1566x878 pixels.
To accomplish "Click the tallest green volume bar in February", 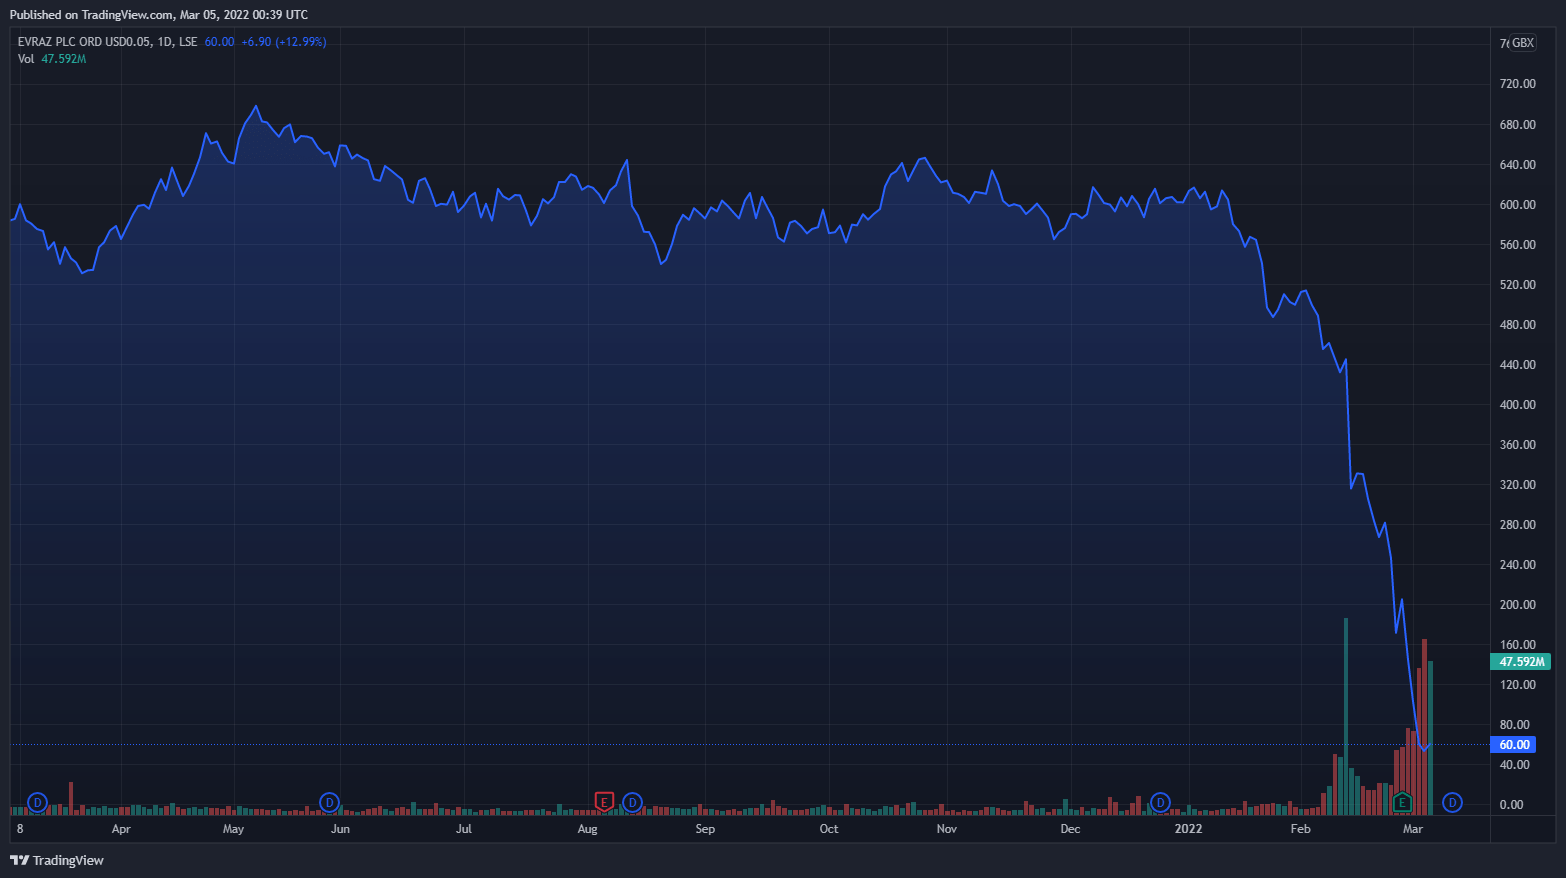I will (1346, 716).
